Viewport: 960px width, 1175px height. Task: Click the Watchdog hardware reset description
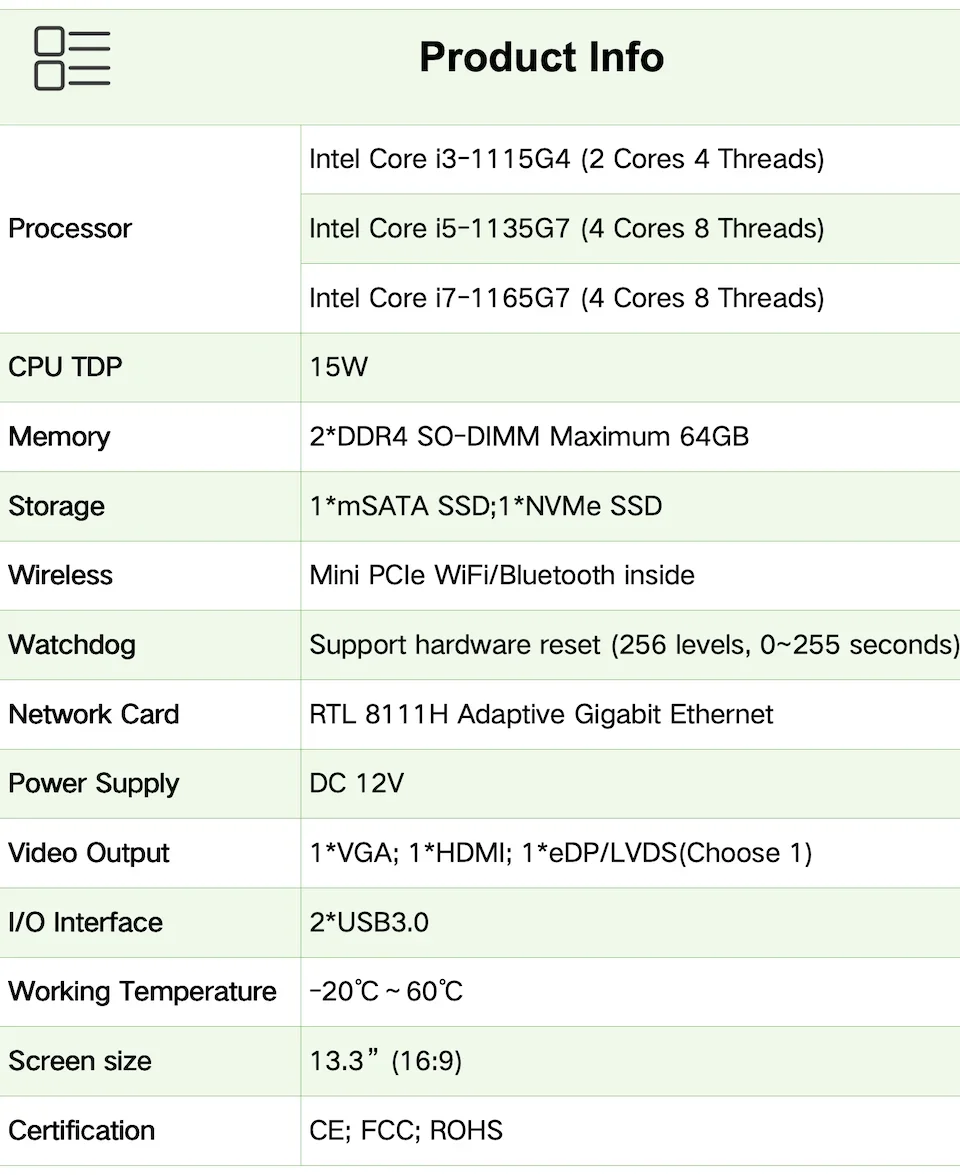point(633,645)
